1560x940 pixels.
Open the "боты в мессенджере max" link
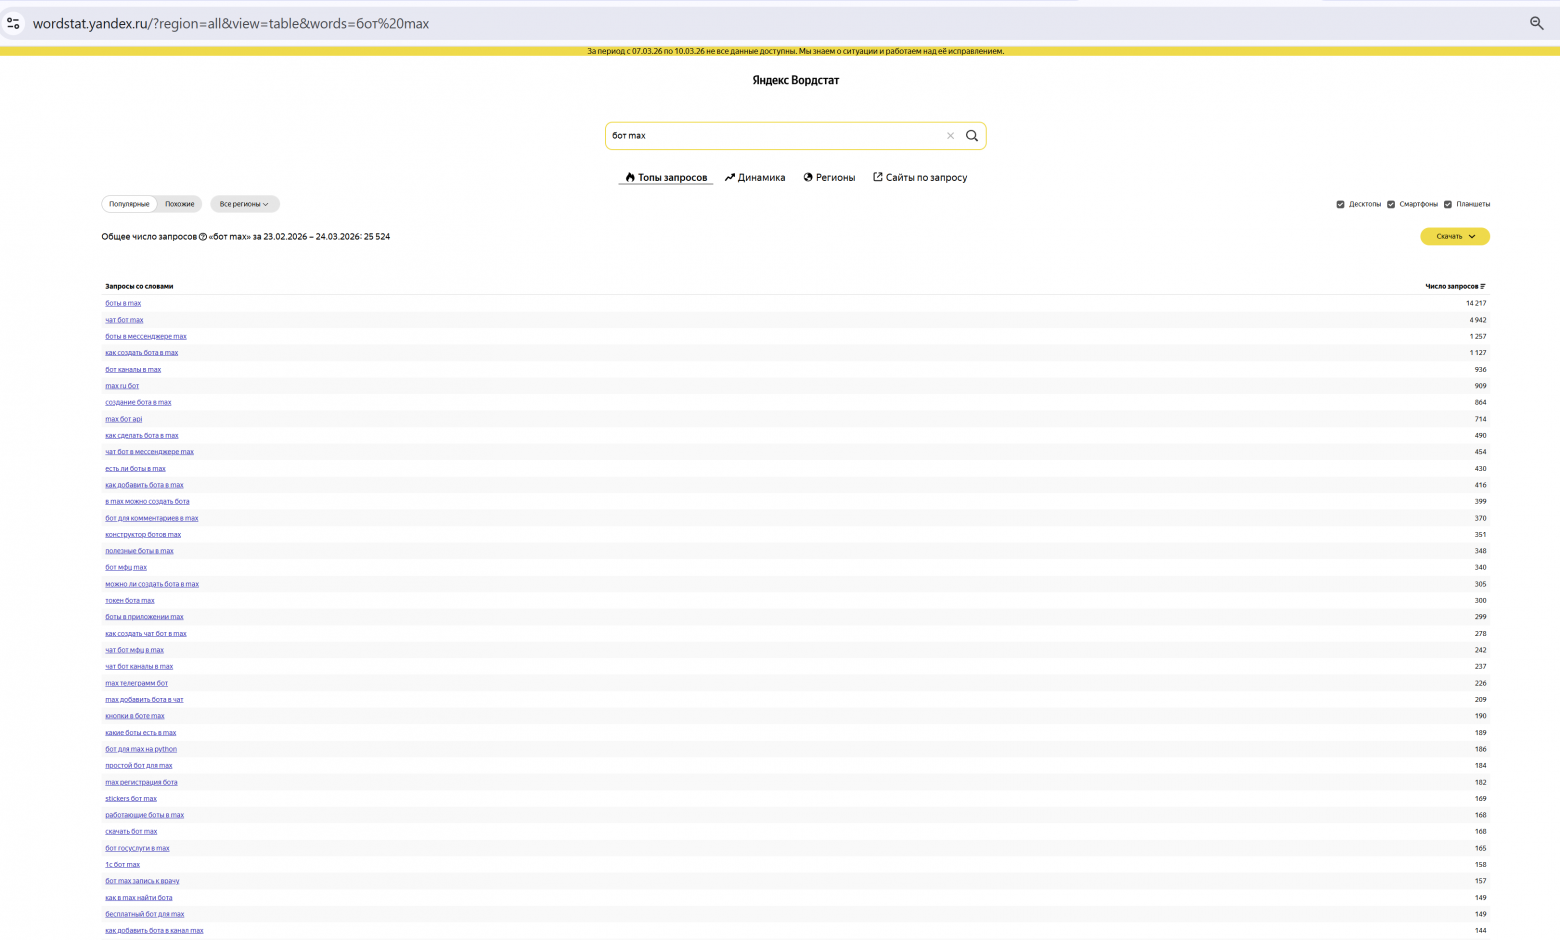[x=146, y=336]
